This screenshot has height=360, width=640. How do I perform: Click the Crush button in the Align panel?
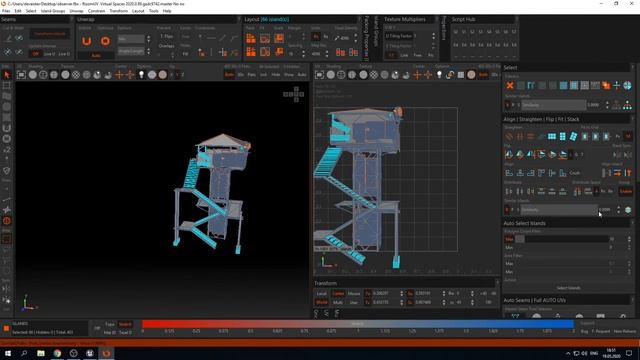575,173
